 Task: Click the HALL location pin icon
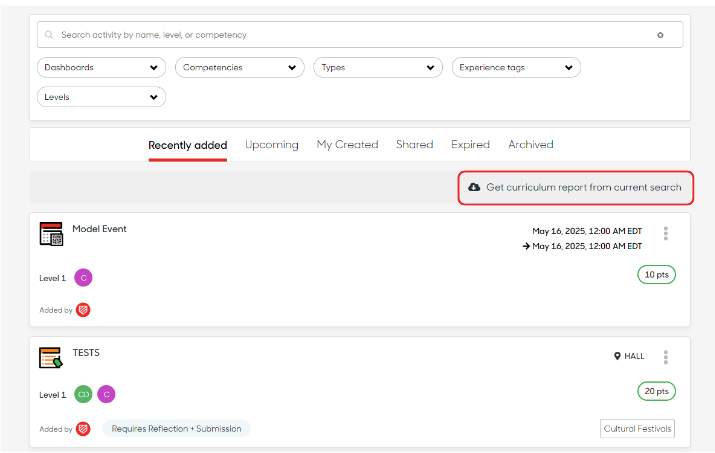click(617, 356)
